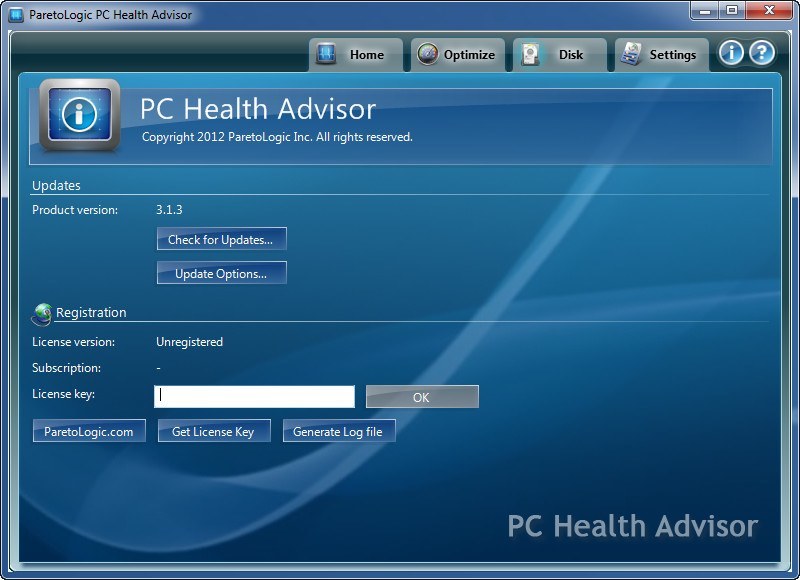Image resolution: width=800 pixels, height=580 pixels.
Task: Click the hard drive icon on Disk tab
Action: pos(530,54)
